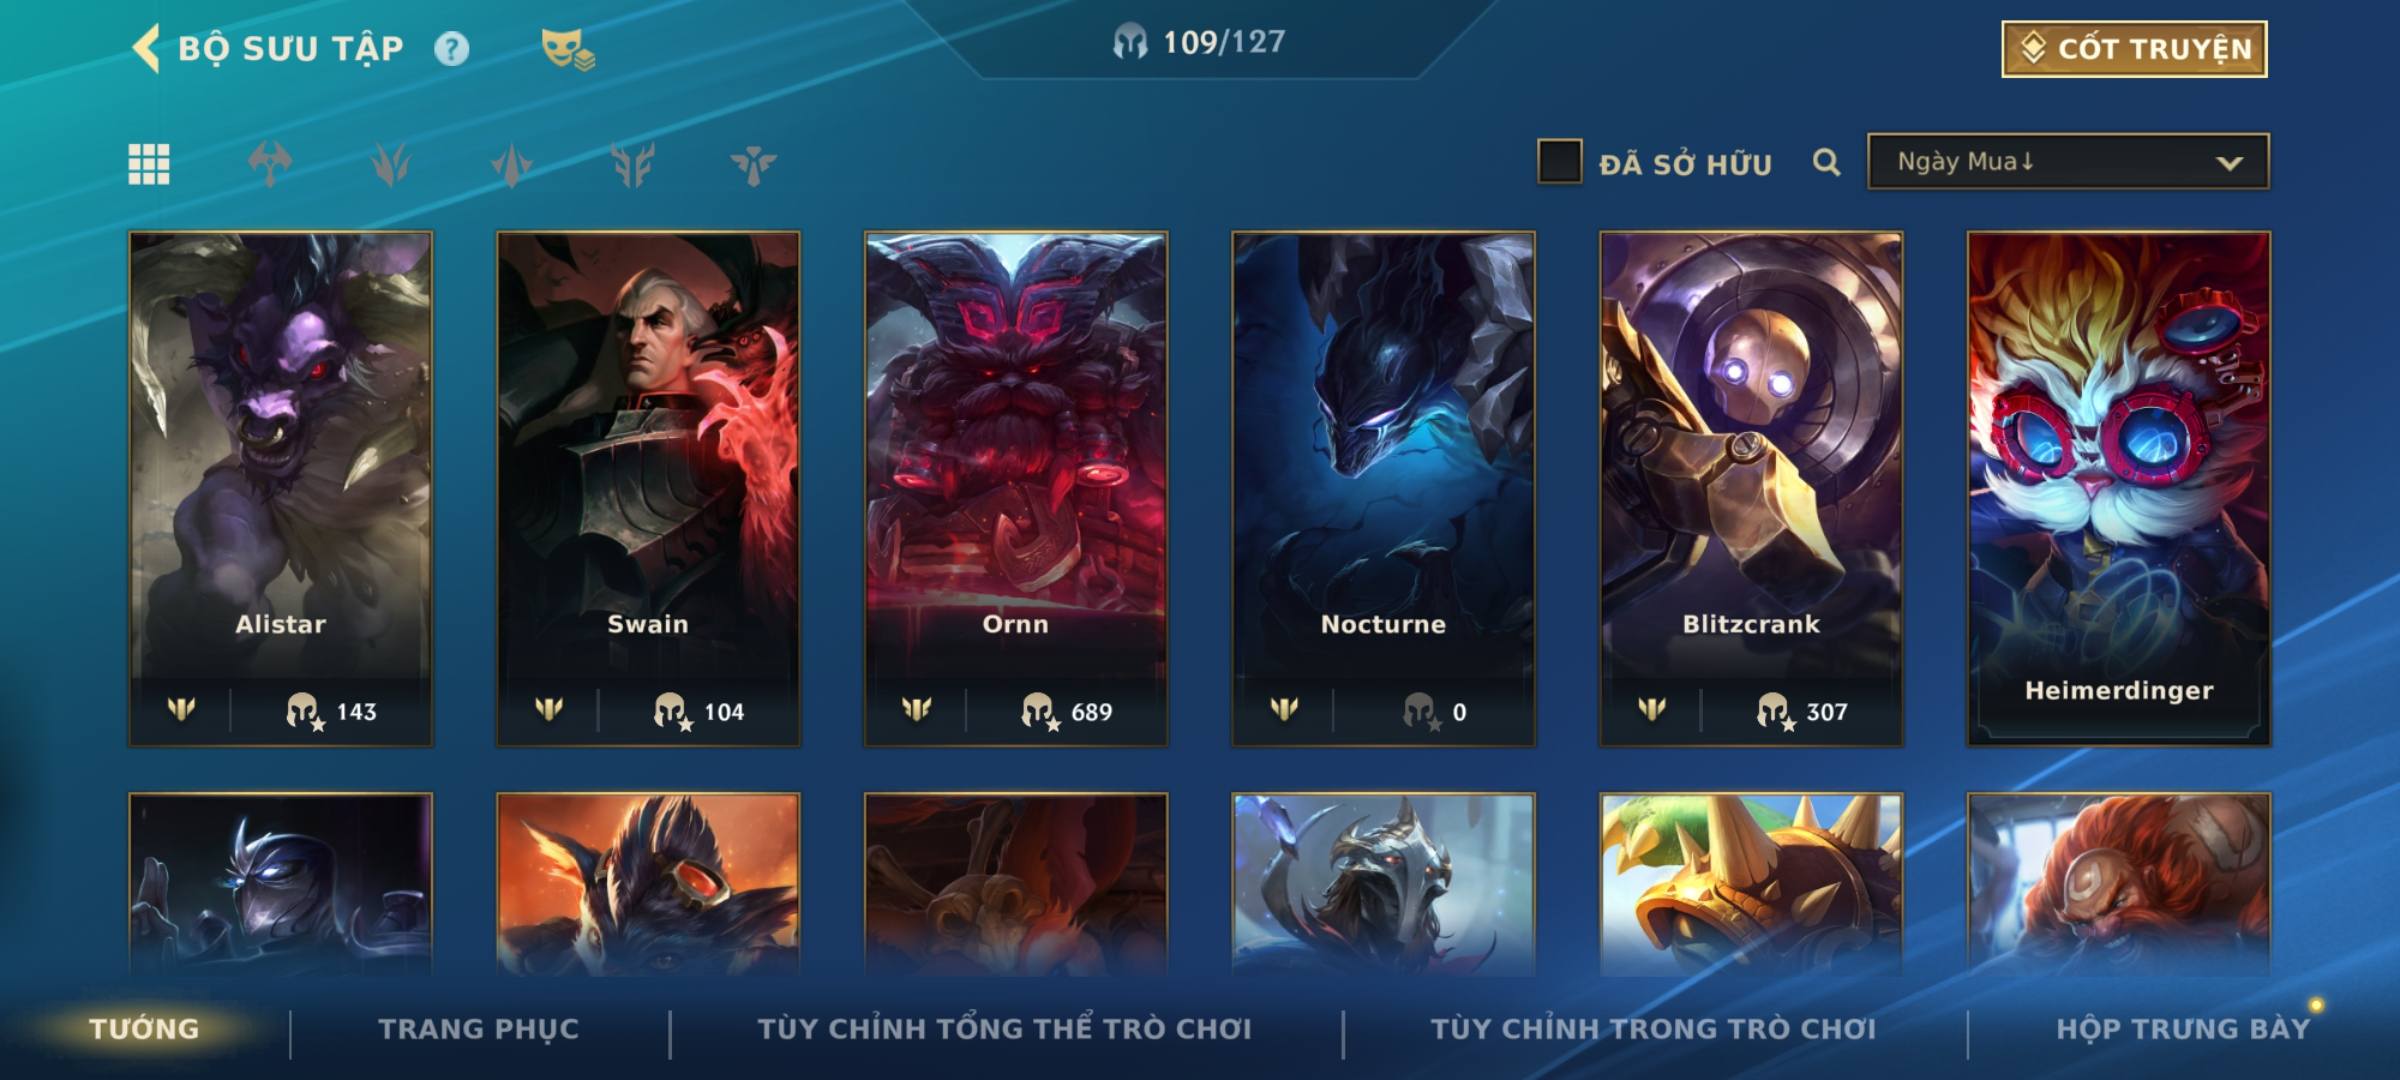Filter champions by the fifth role icon
The image size is (2400, 1080).
[x=754, y=164]
